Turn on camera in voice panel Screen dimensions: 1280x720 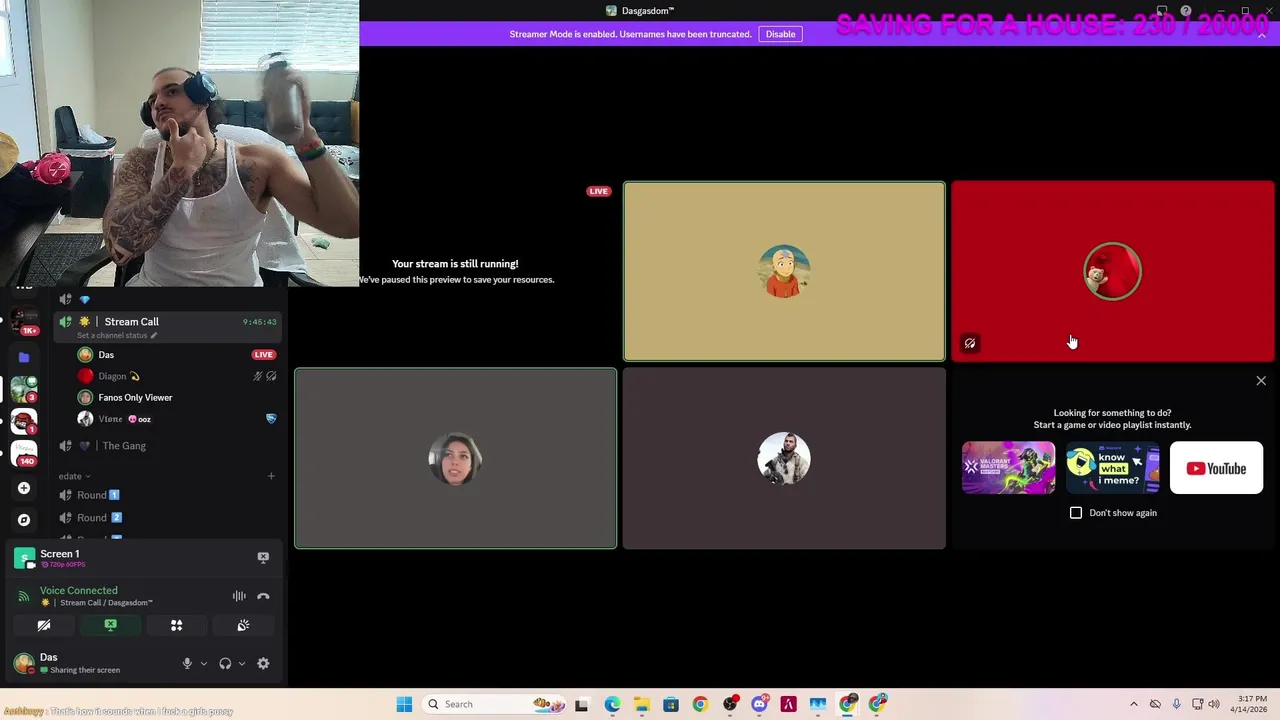(x=44, y=626)
